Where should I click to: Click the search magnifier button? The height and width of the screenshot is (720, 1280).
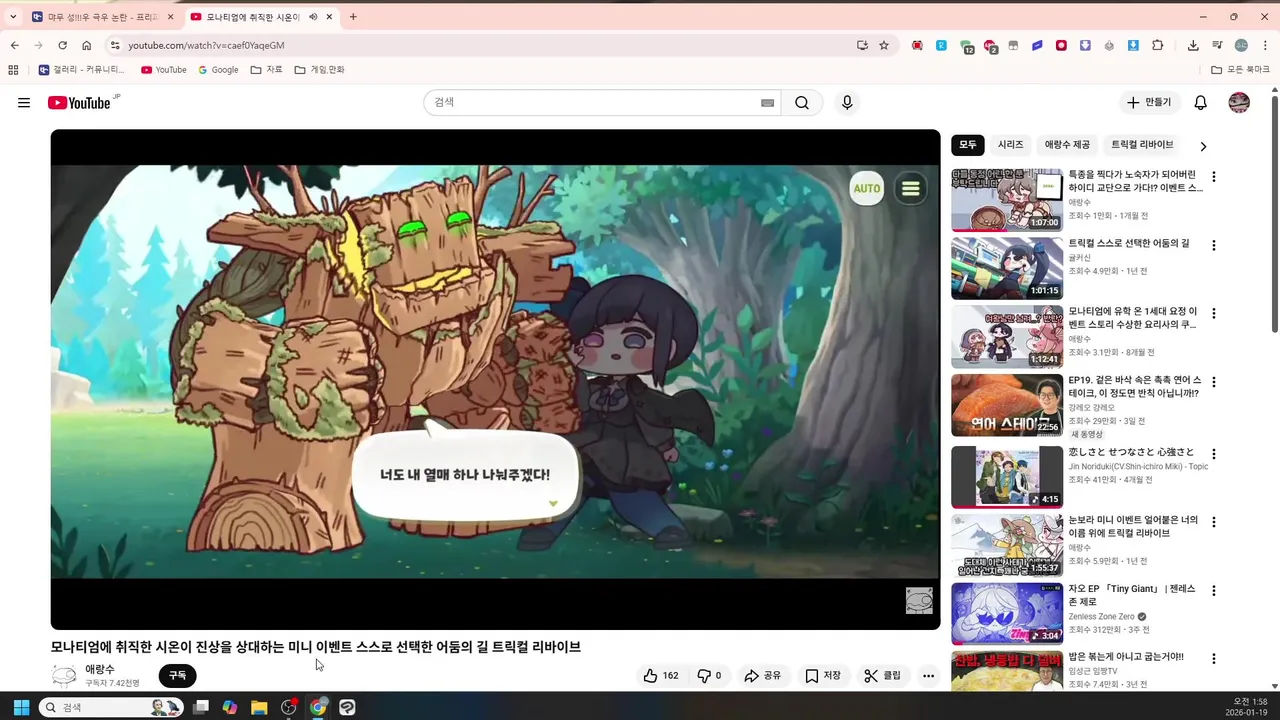pos(802,103)
